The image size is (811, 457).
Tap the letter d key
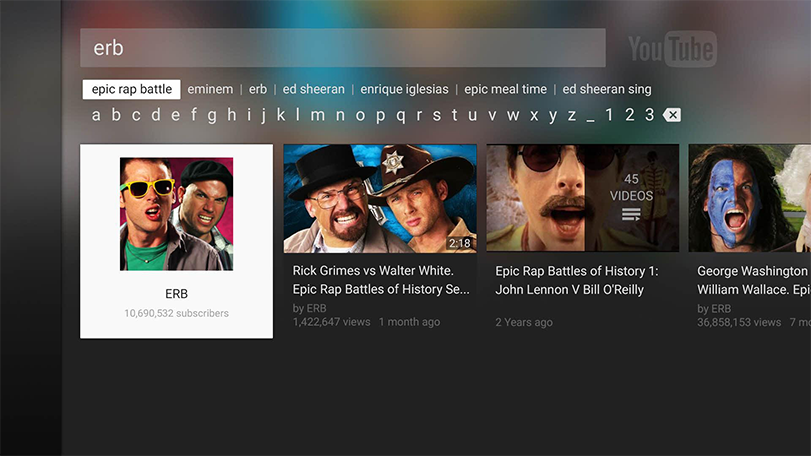click(x=156, y=114)
